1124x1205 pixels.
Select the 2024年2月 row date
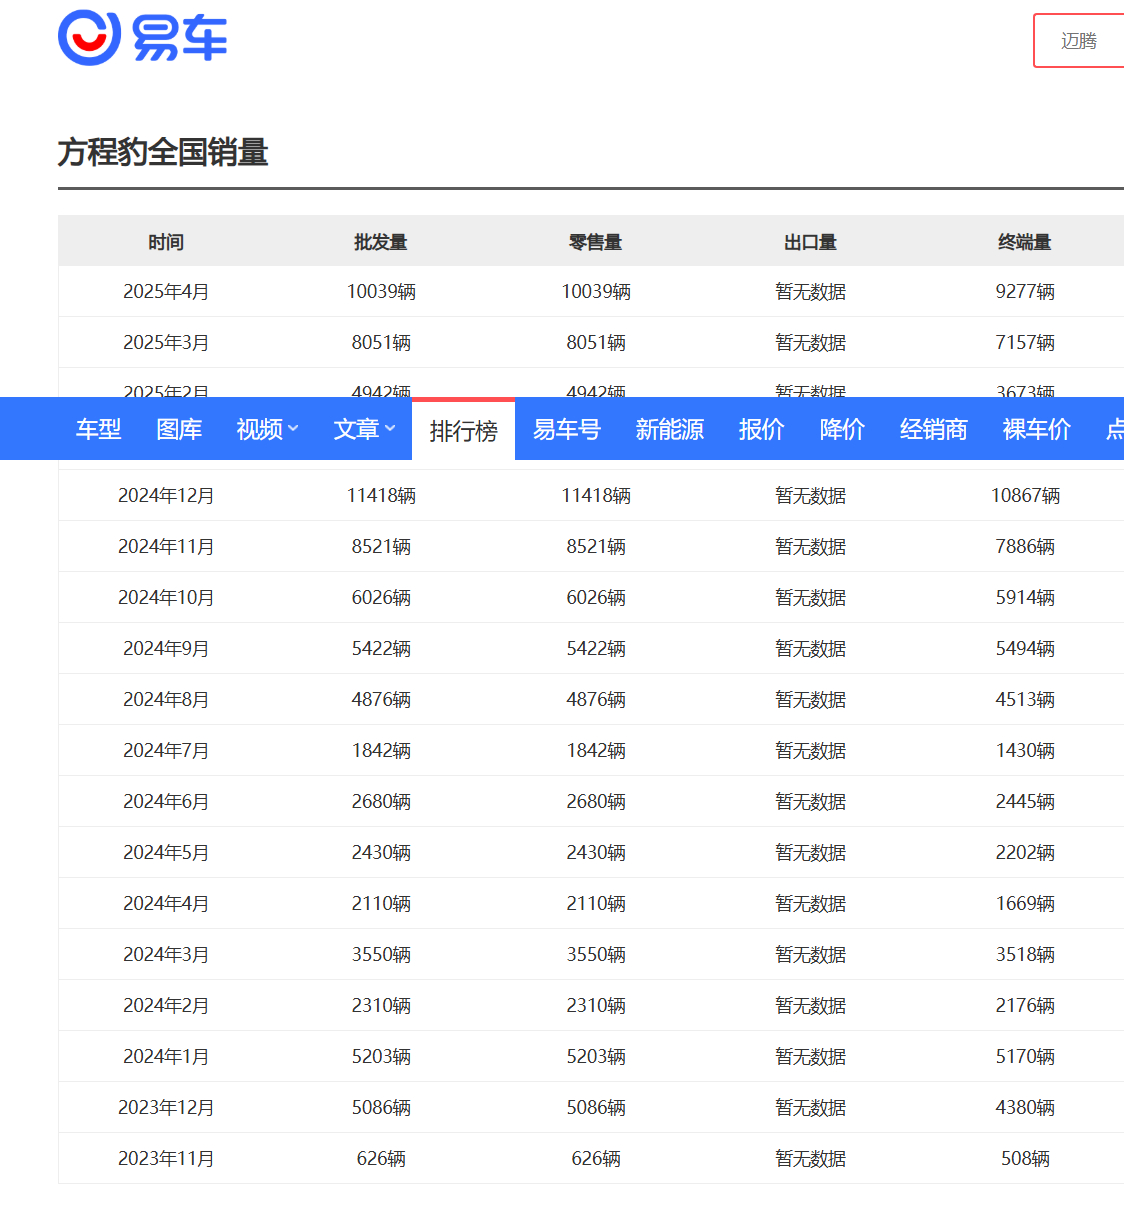point(166,1005)
